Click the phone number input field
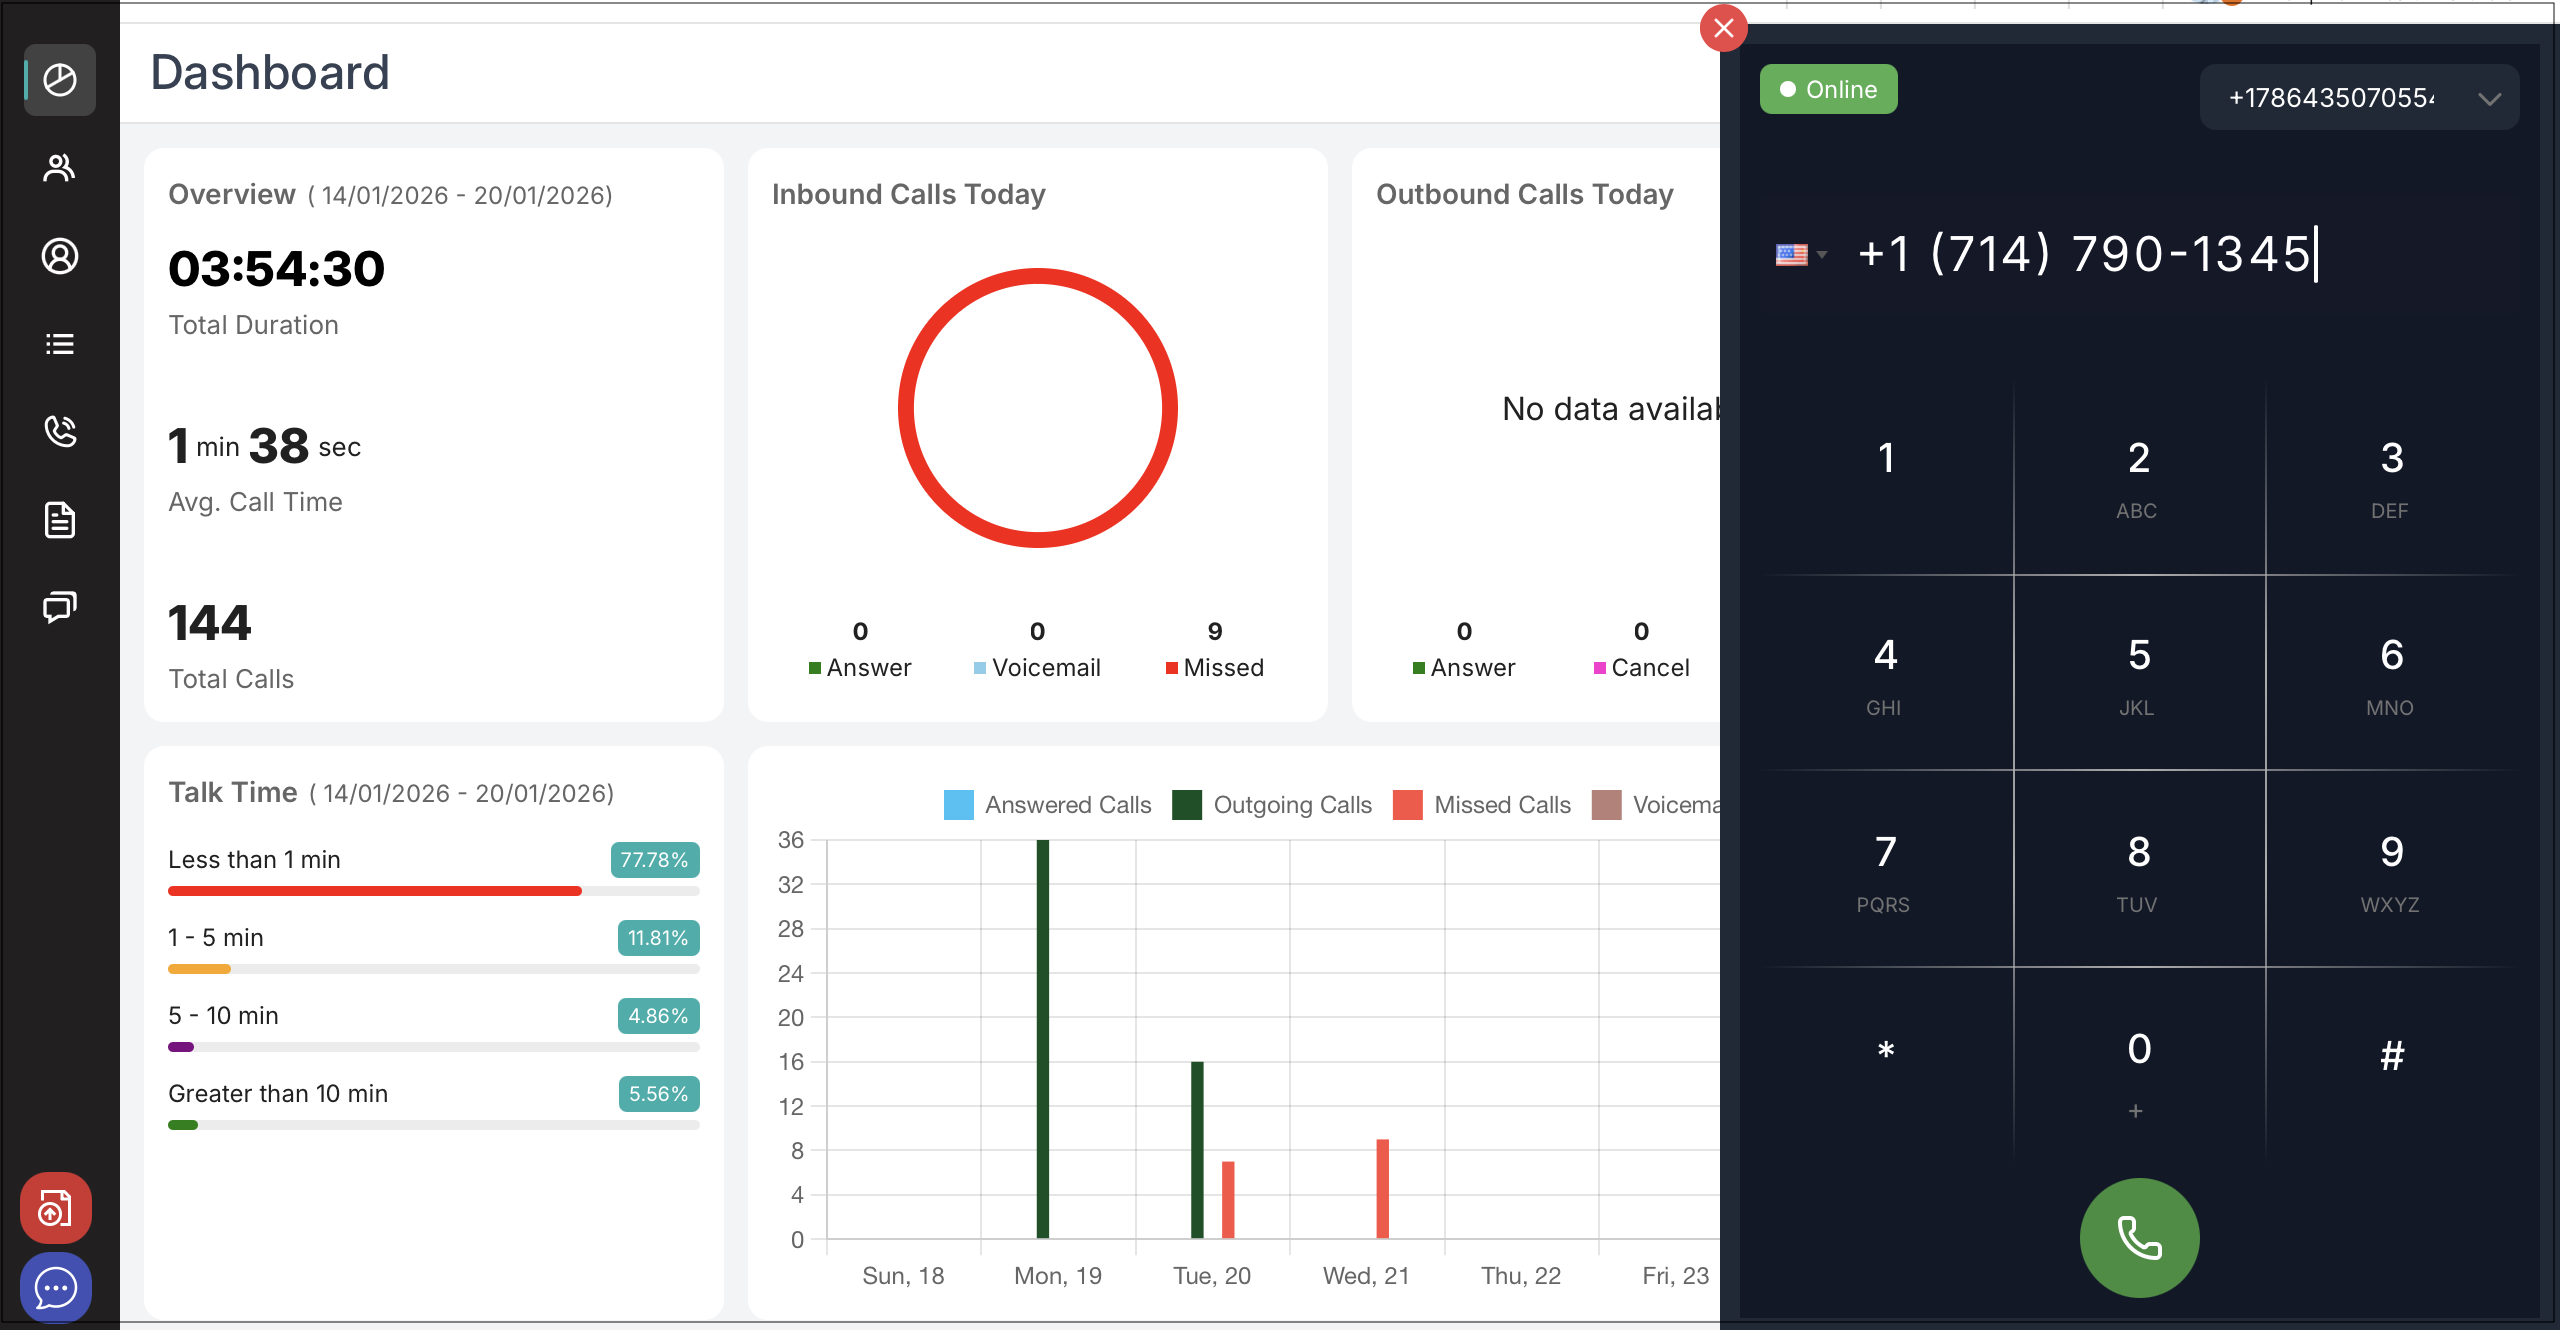The image size is (2560, 1330). point(2084,254)
